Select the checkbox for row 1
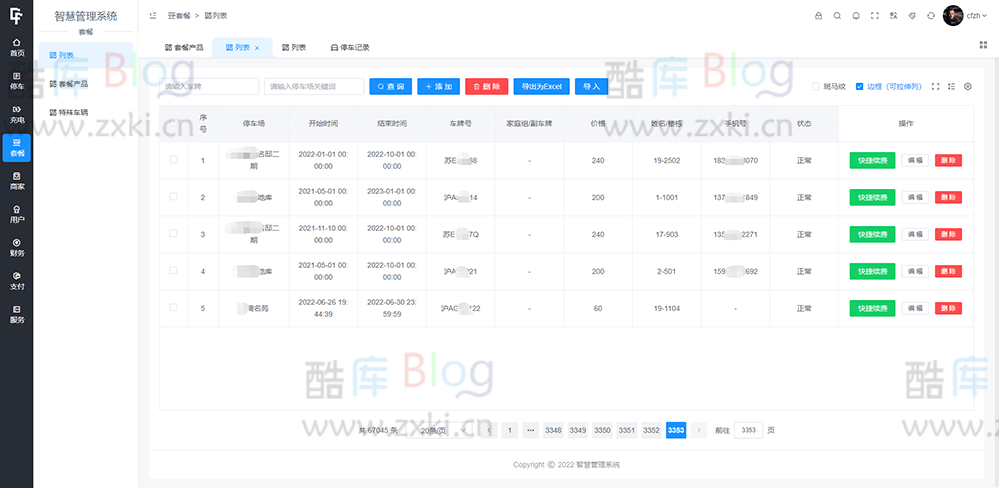 click(173, 160)
